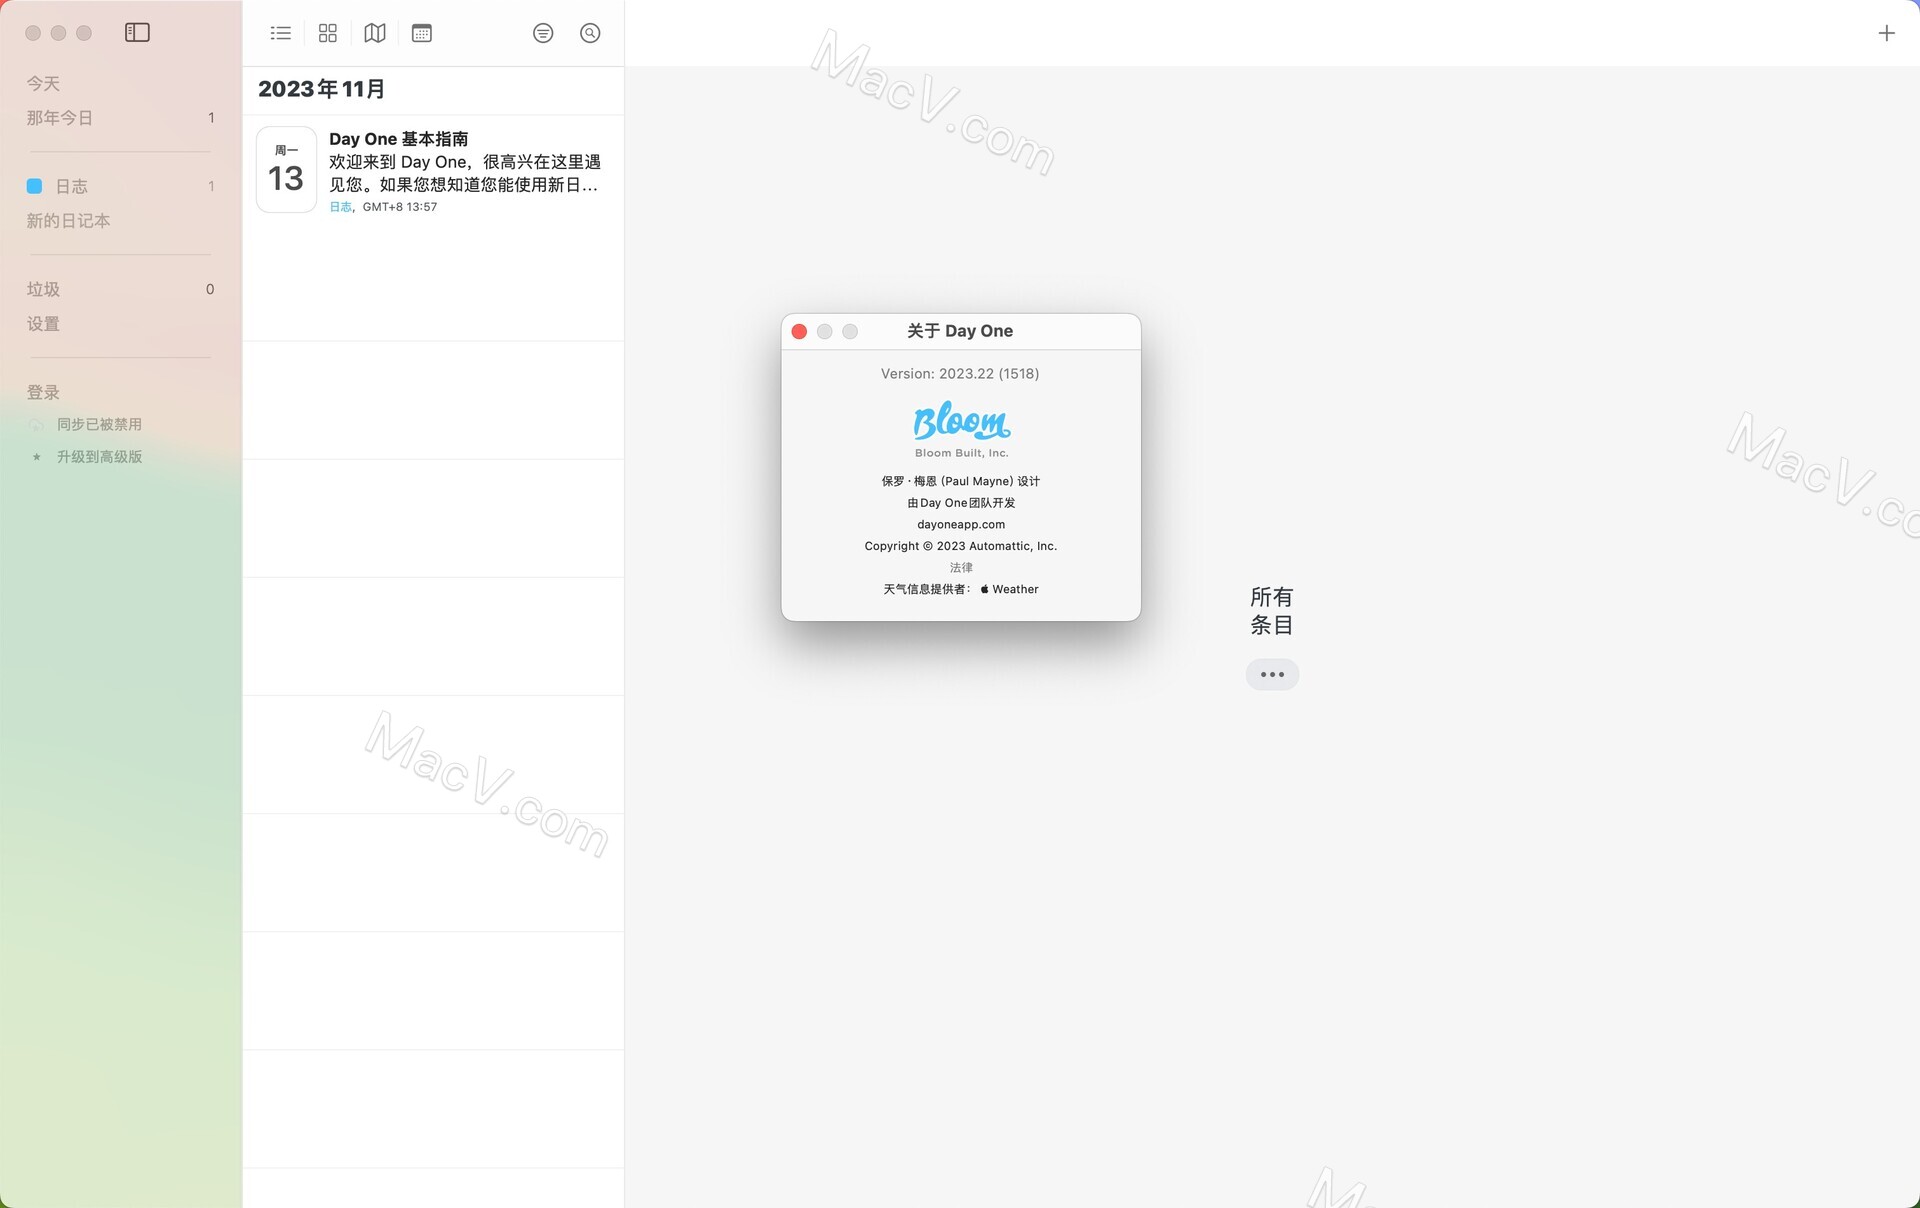
Task: Click 法律 legal link in About dialog
Action: pyautogui.click(x=961, y=567)
